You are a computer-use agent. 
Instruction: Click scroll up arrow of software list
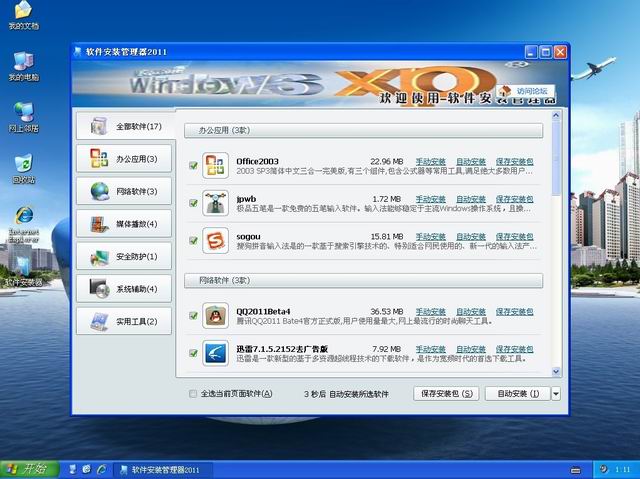click(556, 115)
